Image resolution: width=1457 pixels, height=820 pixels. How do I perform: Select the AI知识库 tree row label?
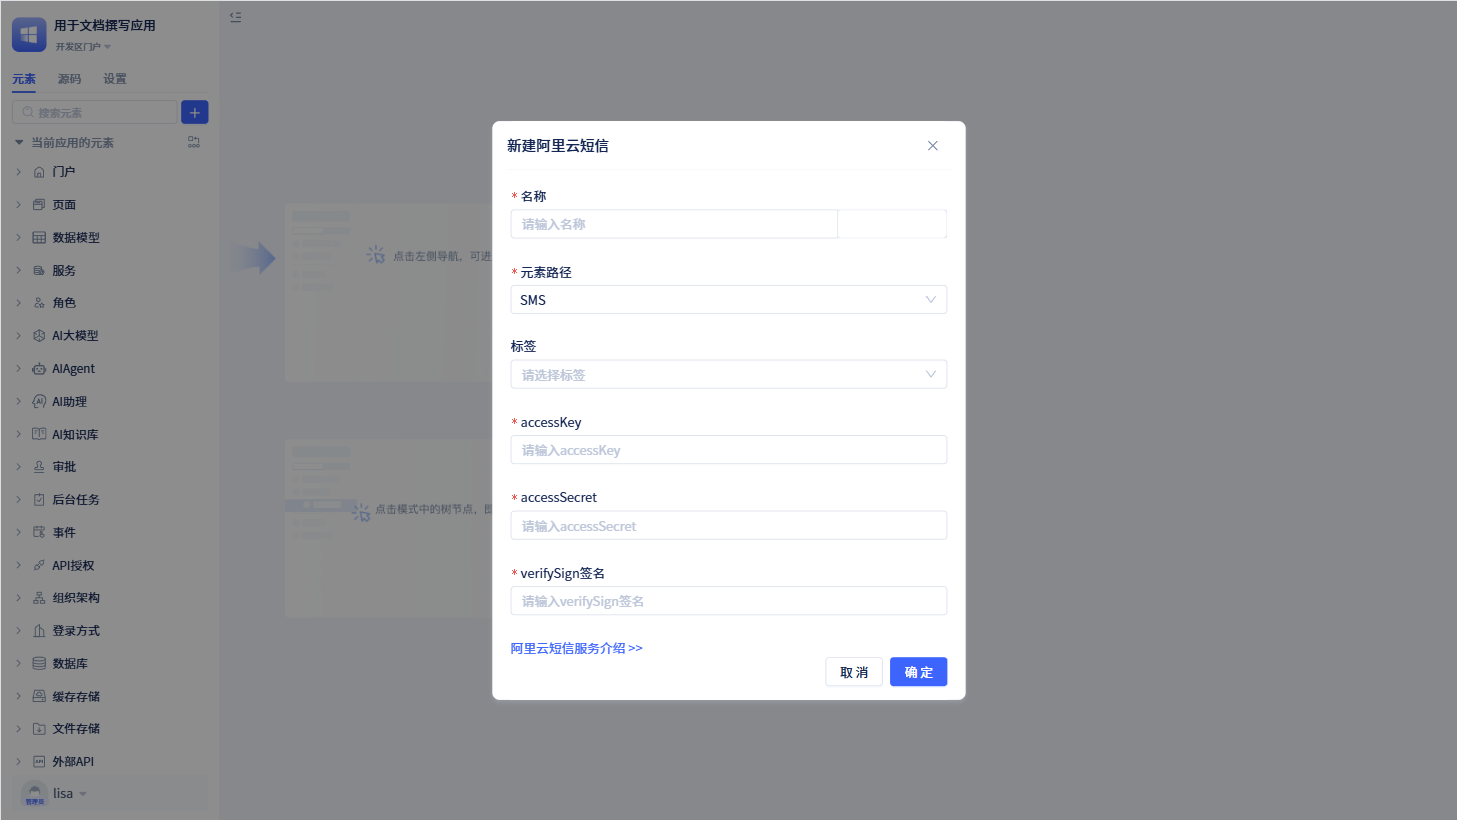click(x=75, y=435)
